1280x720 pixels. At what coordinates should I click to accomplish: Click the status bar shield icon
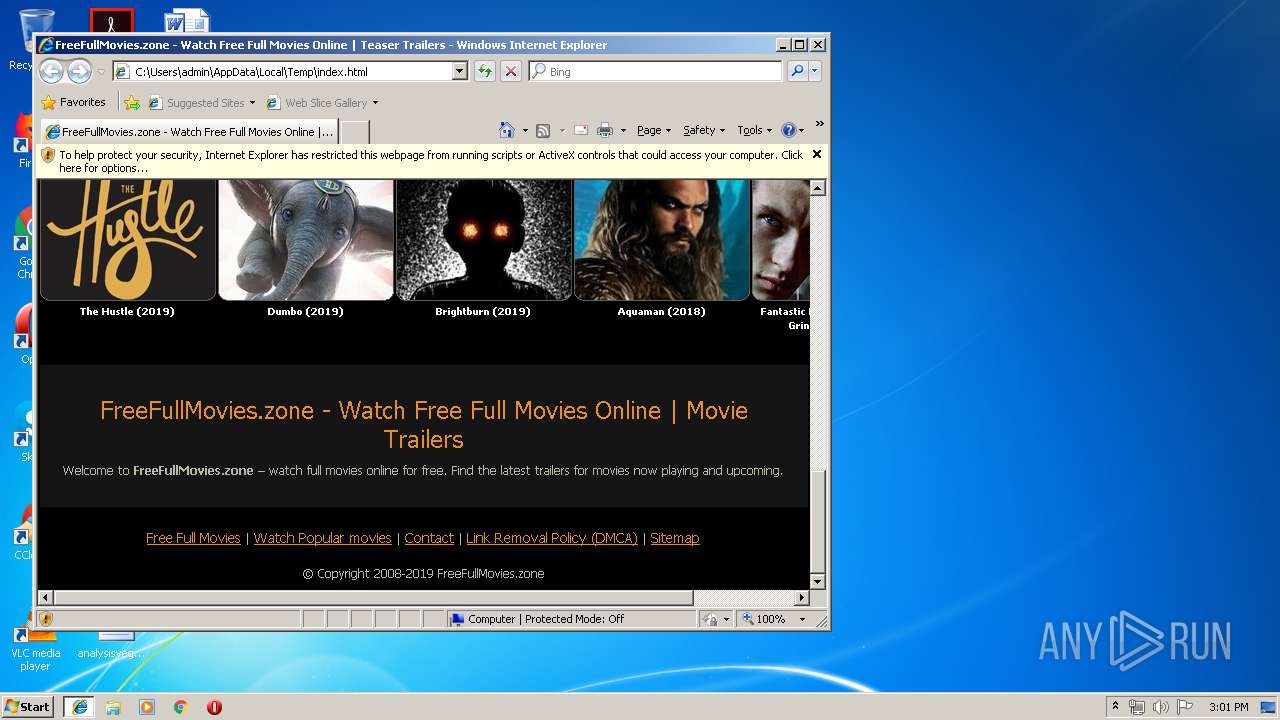pyautogui.click(x=46, y=619)
